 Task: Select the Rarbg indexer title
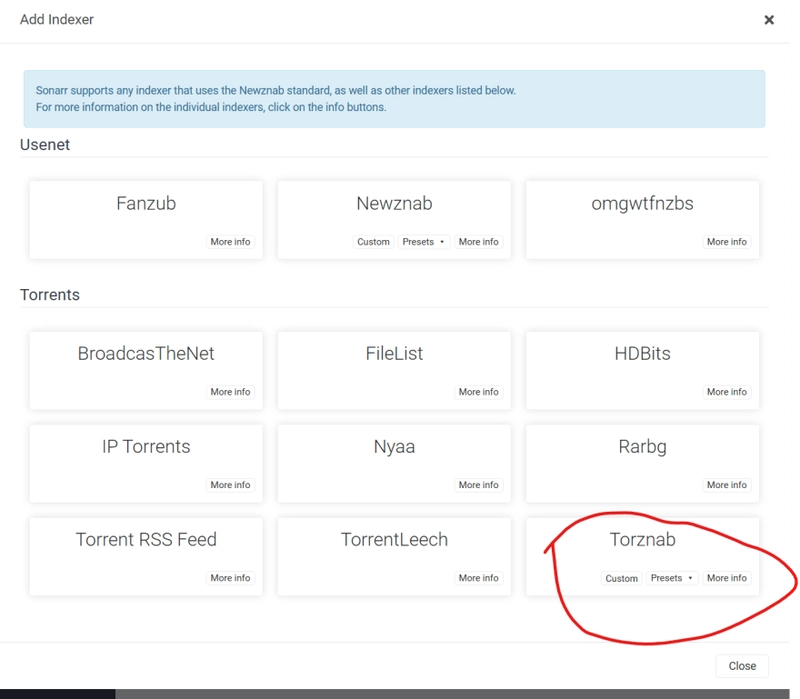pos(642,447)
